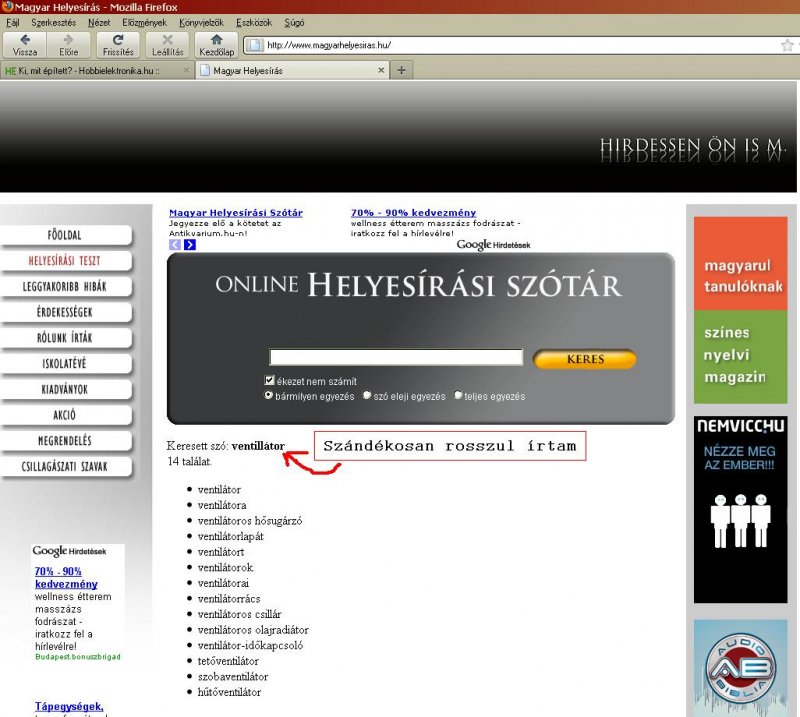800x717 pixels.
Task: Open the 'színes nyelvi magazin' green banner
Action: point(740,357)
